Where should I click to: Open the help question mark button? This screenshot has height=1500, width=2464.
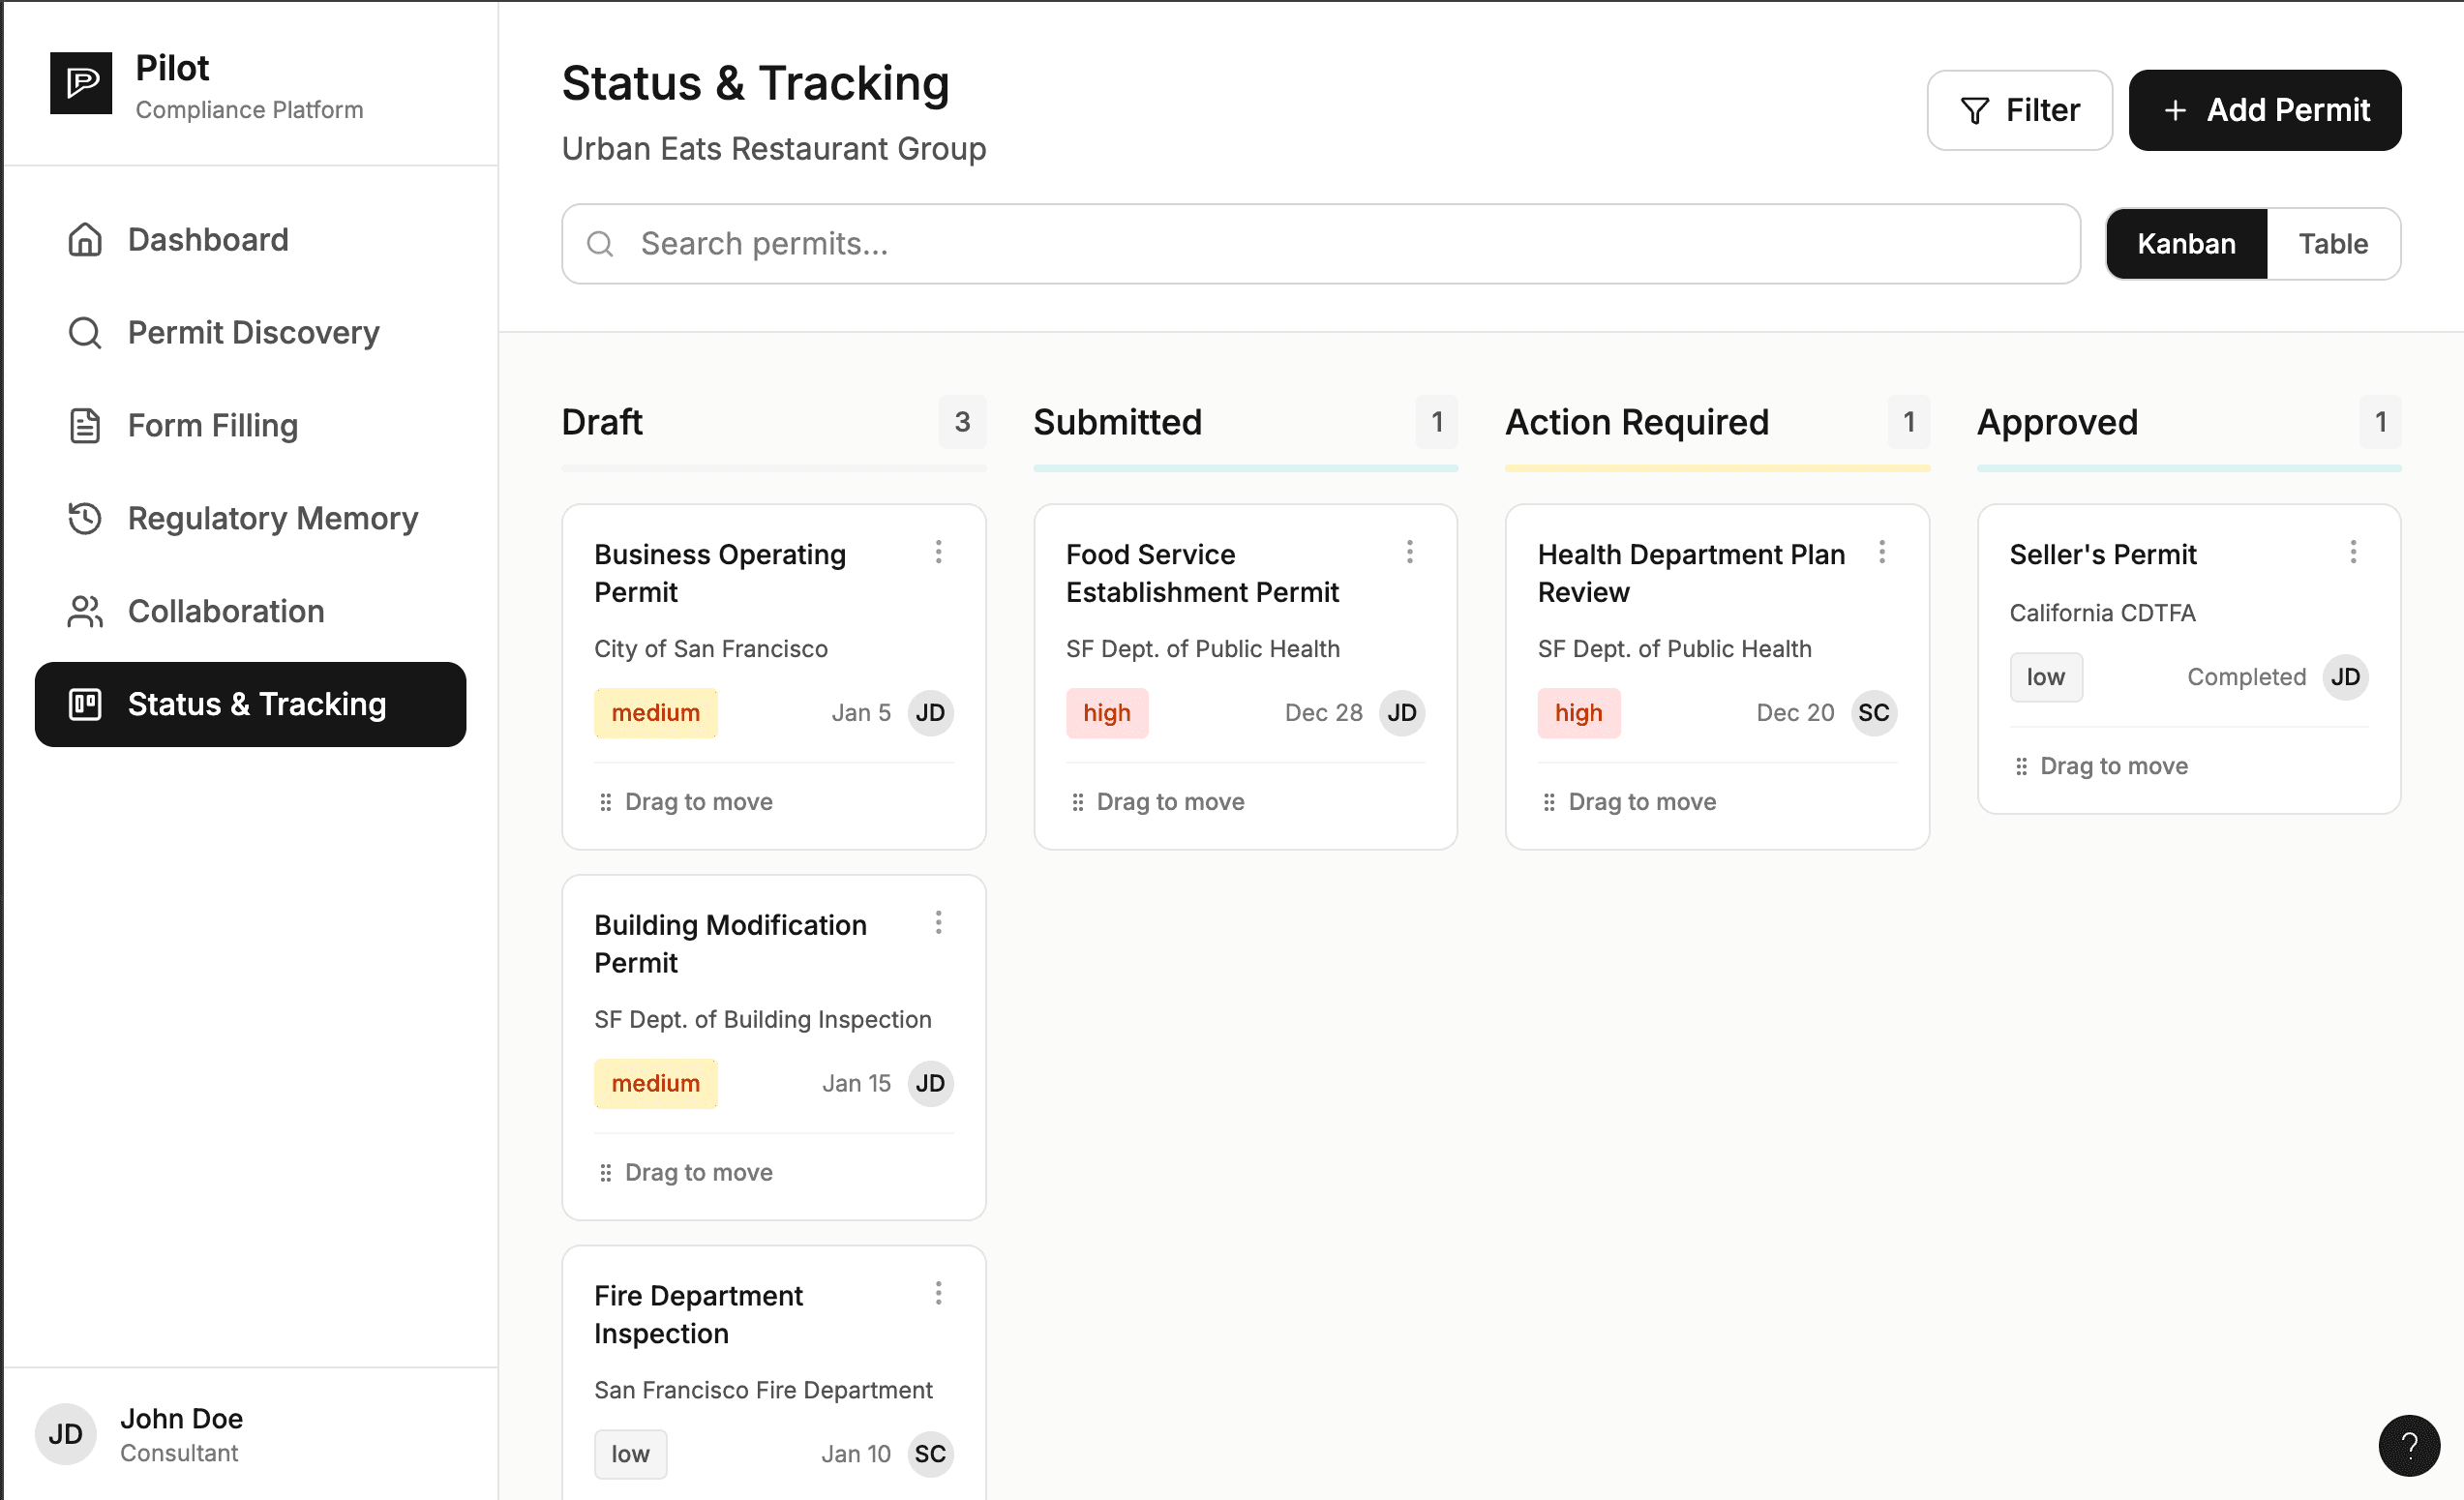(2408, 1446)
